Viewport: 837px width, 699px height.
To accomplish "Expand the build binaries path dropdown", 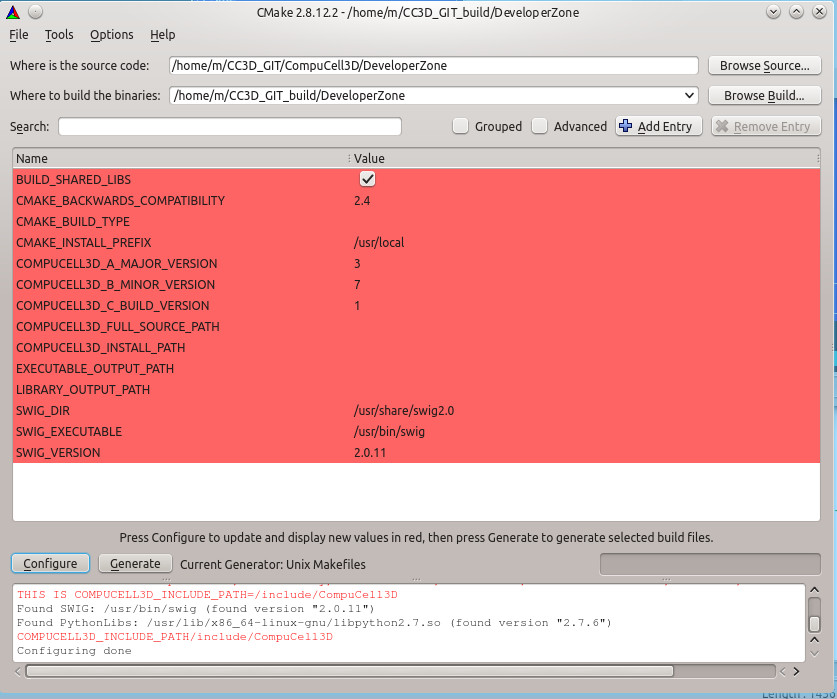I will pos(689,96).
